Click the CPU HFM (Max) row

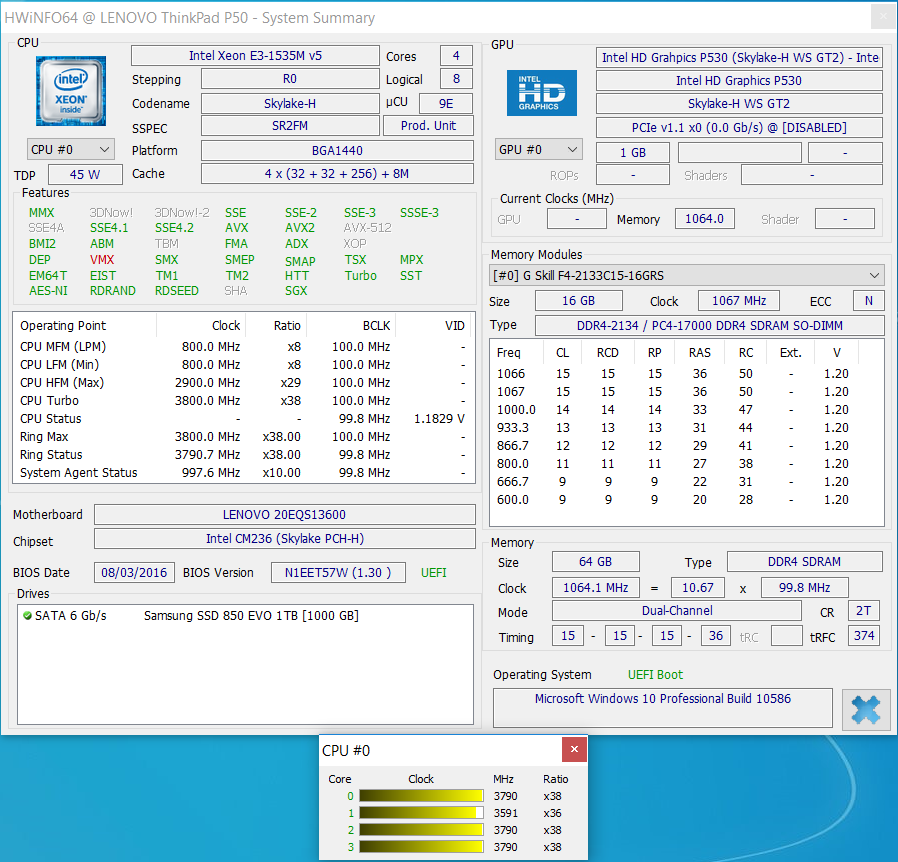243,383
